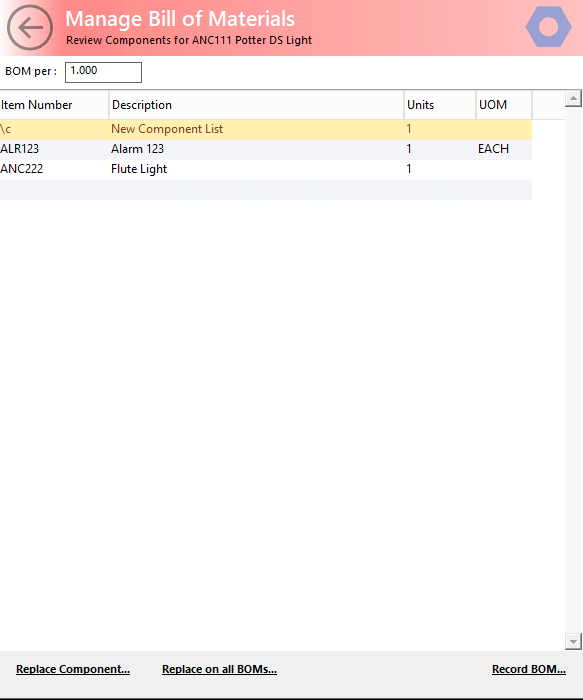Viewport: 583px width, 700px height.
Task: Select the New Component List row
Action: click(x=266, y=129)
